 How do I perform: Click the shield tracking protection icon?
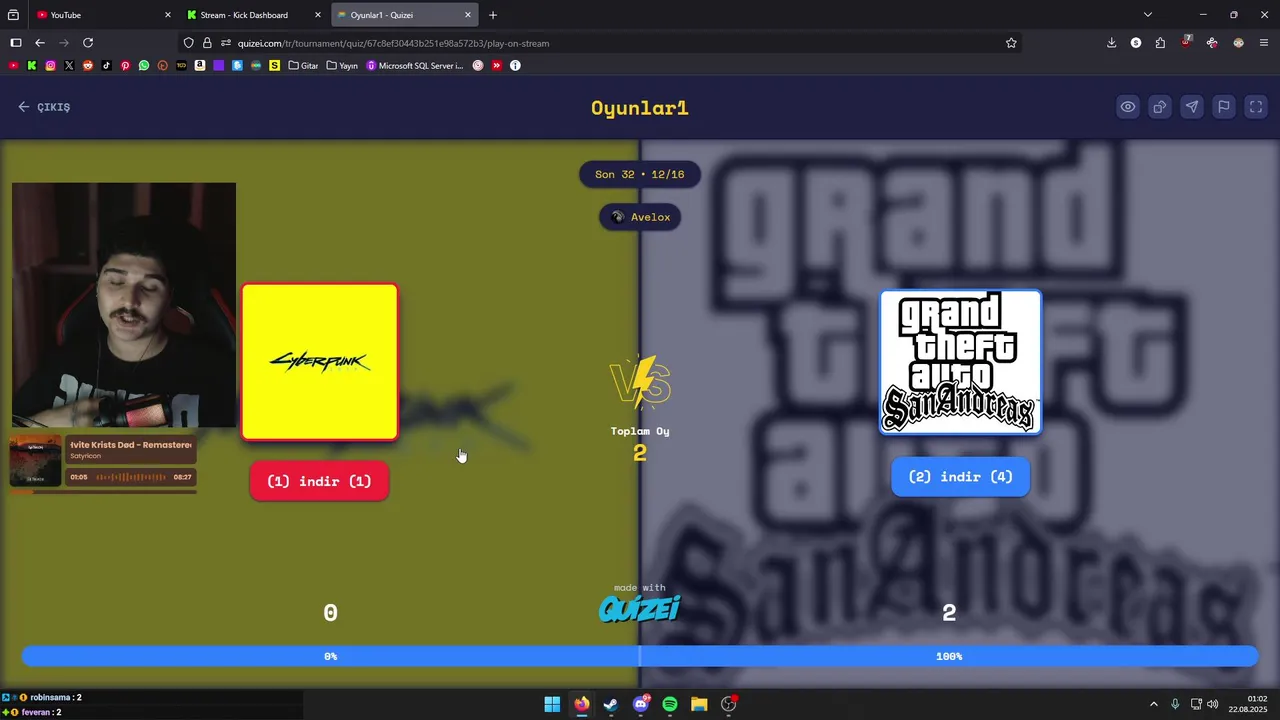click(189, 43)
